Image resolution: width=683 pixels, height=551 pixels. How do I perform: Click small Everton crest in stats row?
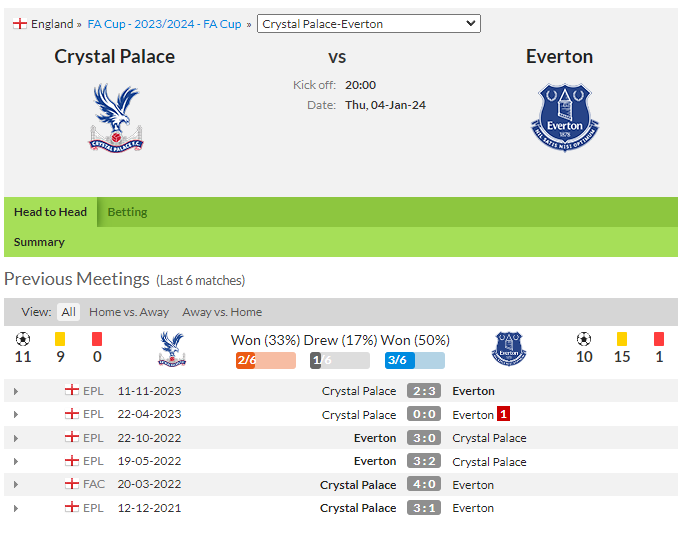508,349
